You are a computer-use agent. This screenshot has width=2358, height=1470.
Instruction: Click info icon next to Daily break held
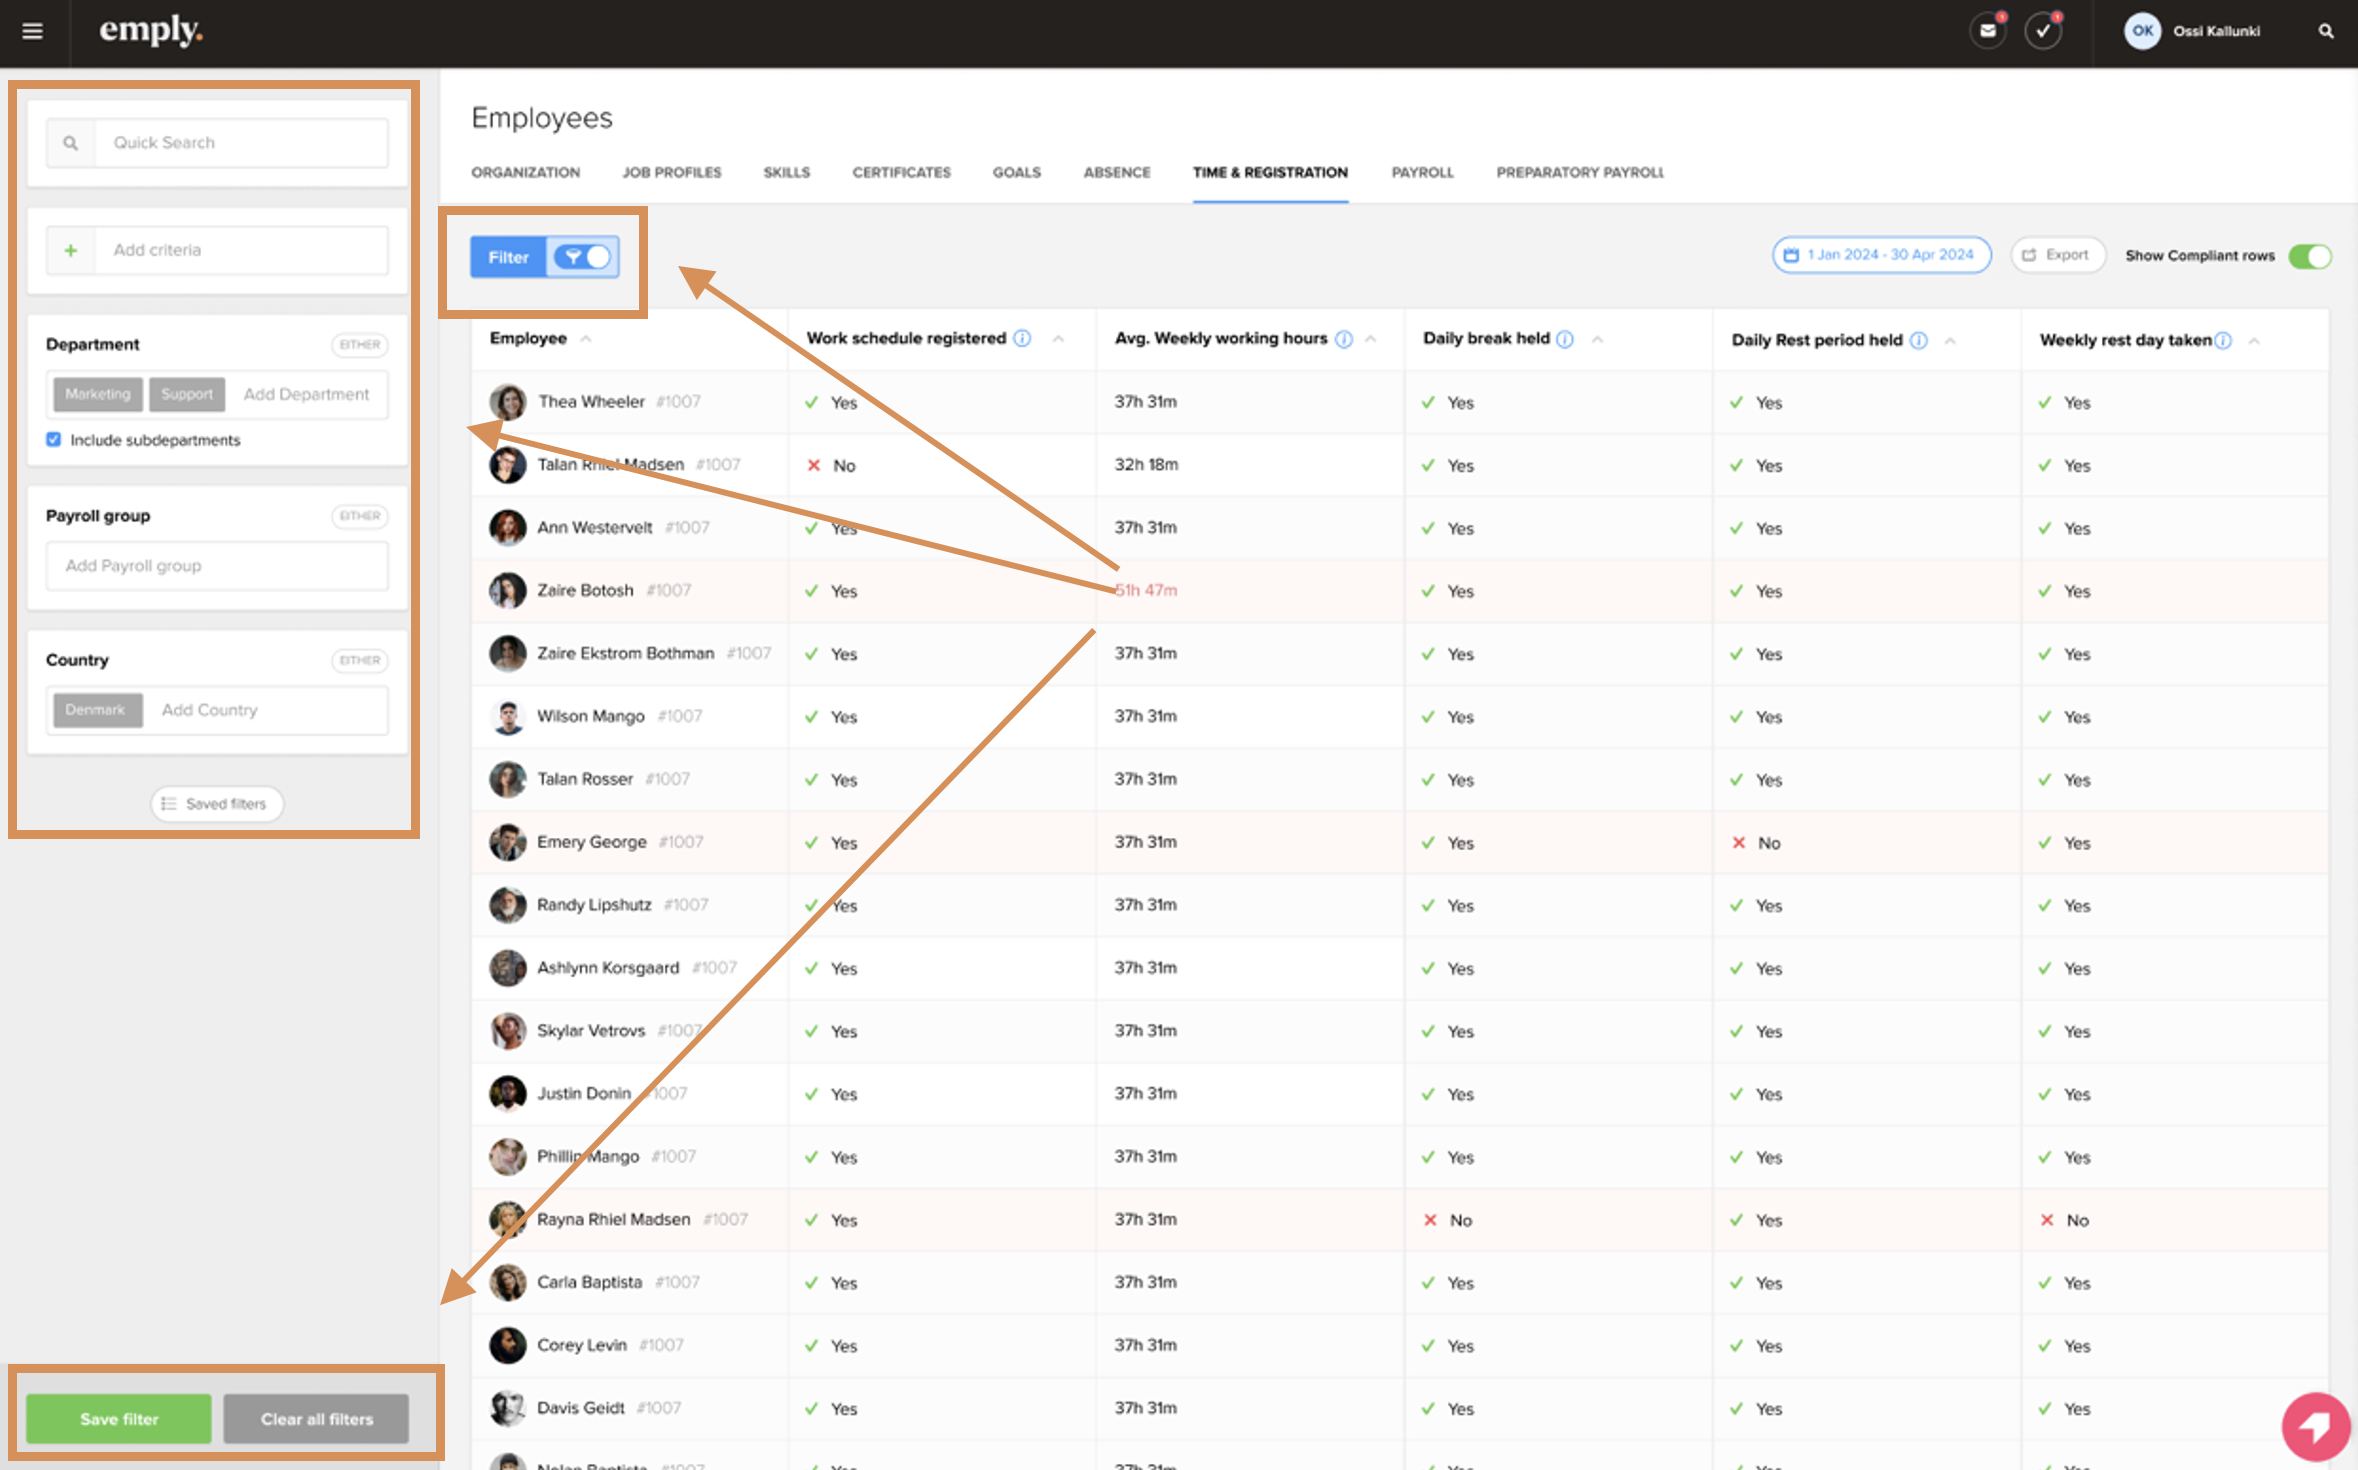point(1565,339)
